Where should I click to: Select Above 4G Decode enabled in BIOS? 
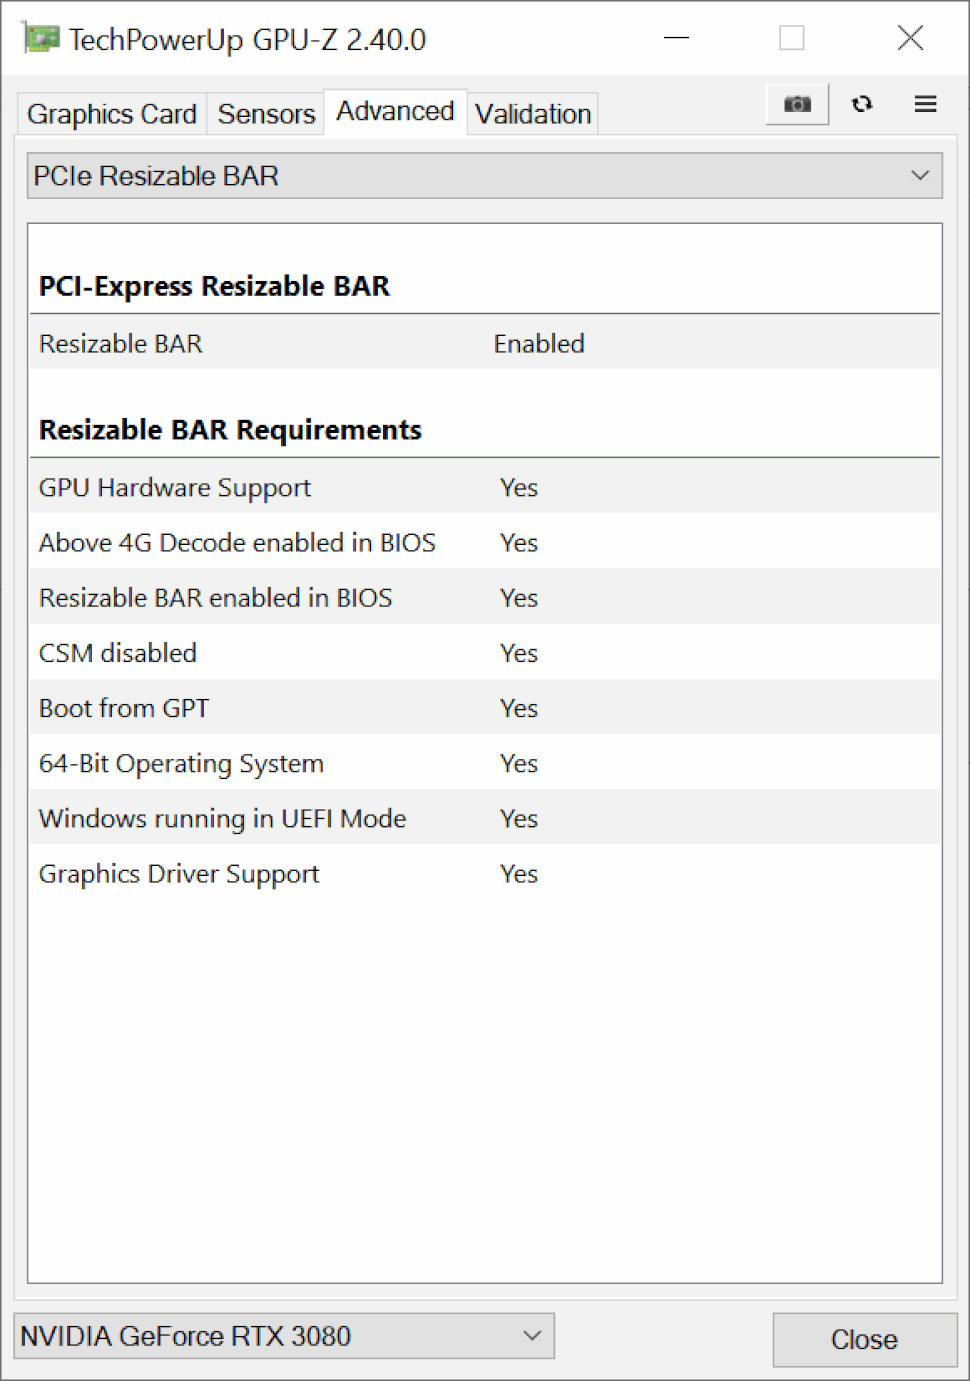[485, 542]
